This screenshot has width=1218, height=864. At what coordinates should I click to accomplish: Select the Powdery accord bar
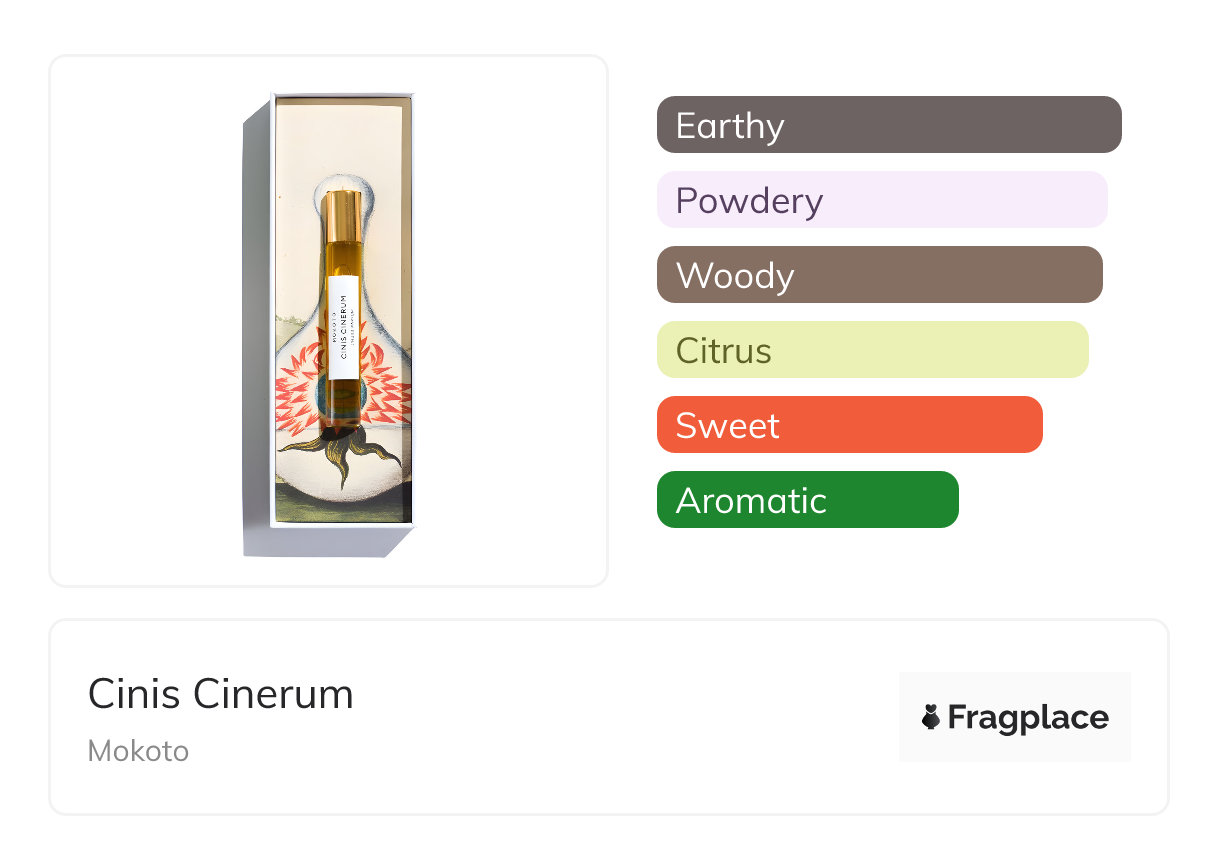pos(882,200)
